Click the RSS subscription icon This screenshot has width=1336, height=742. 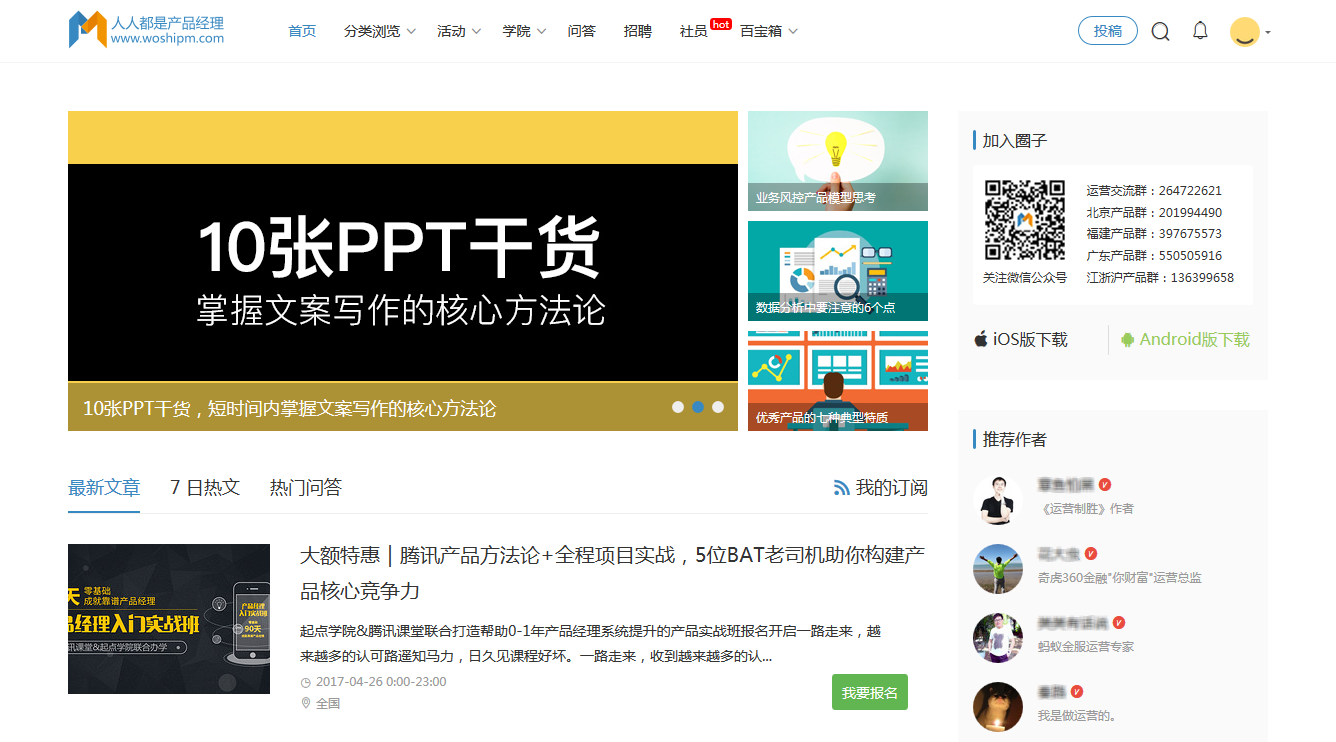tap(842, 488)
